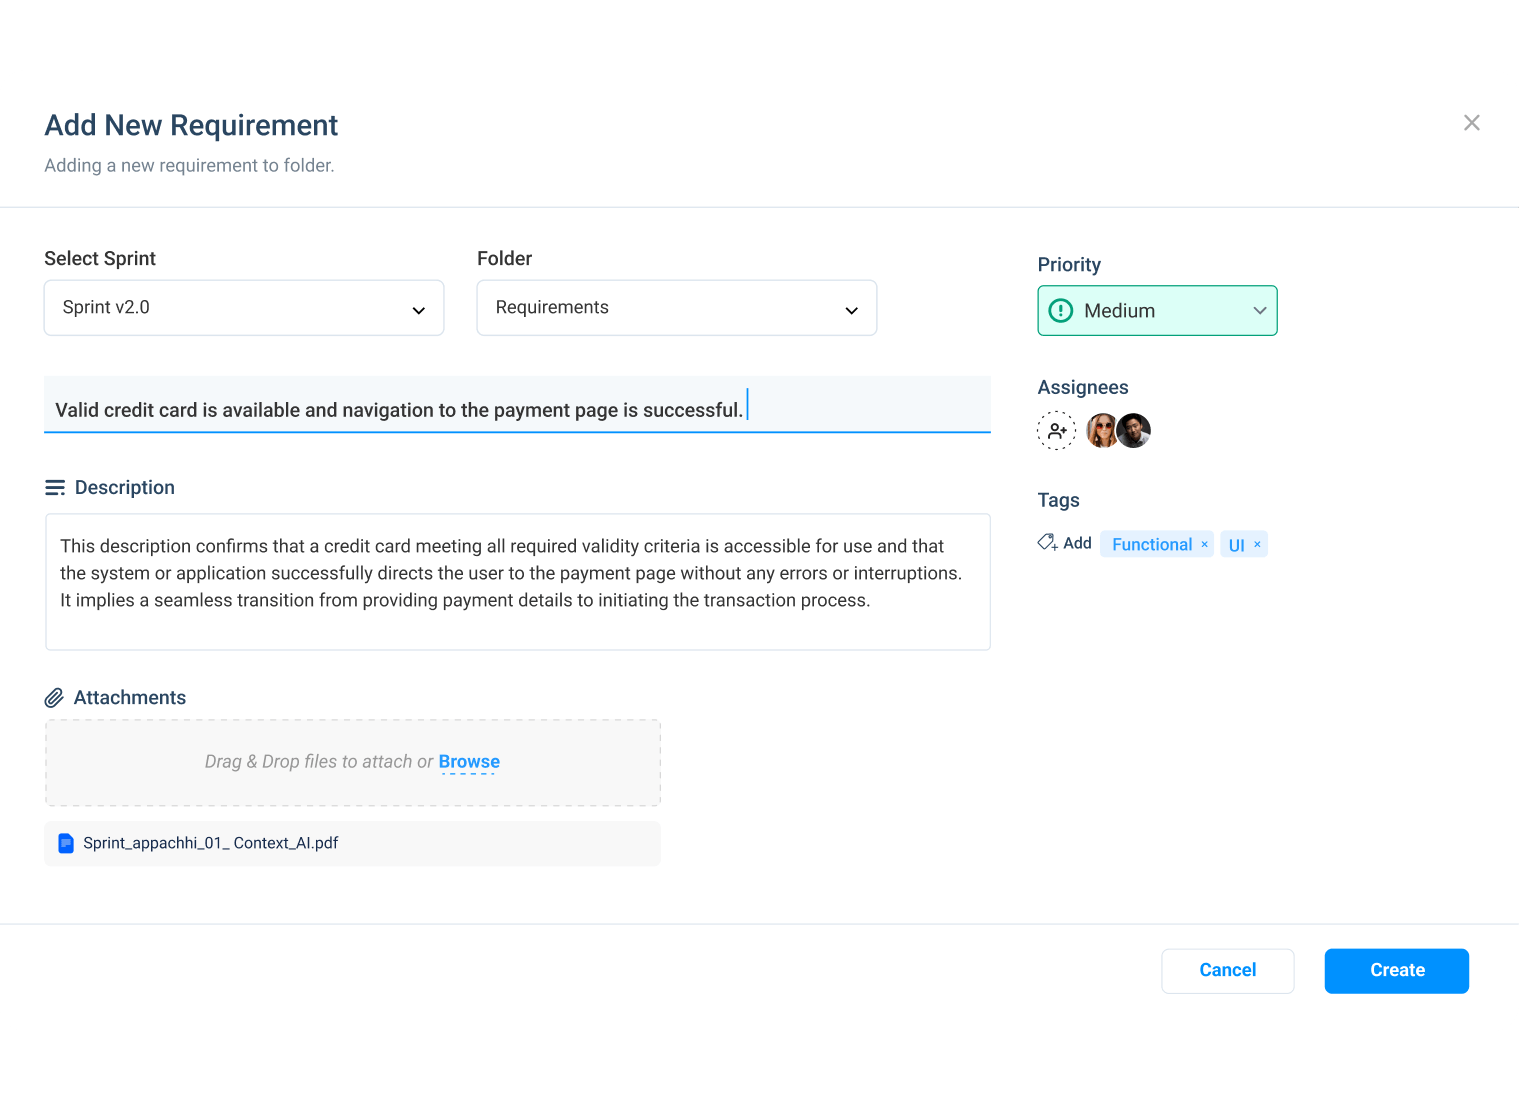Remove the UI tag
The image size is (1520, 1103).
1257,544
